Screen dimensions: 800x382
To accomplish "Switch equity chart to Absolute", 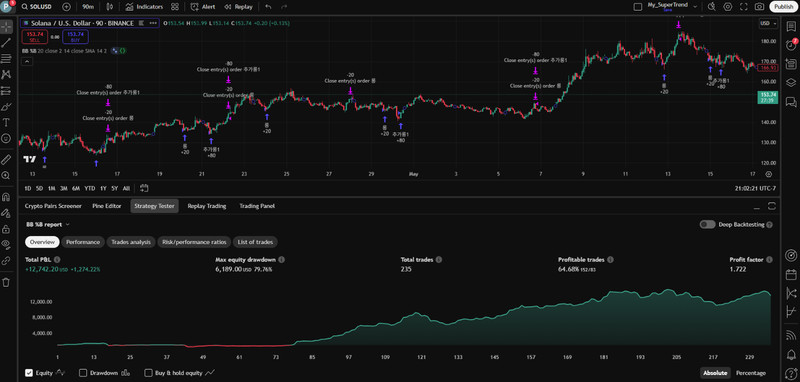I will click(715, 373).
